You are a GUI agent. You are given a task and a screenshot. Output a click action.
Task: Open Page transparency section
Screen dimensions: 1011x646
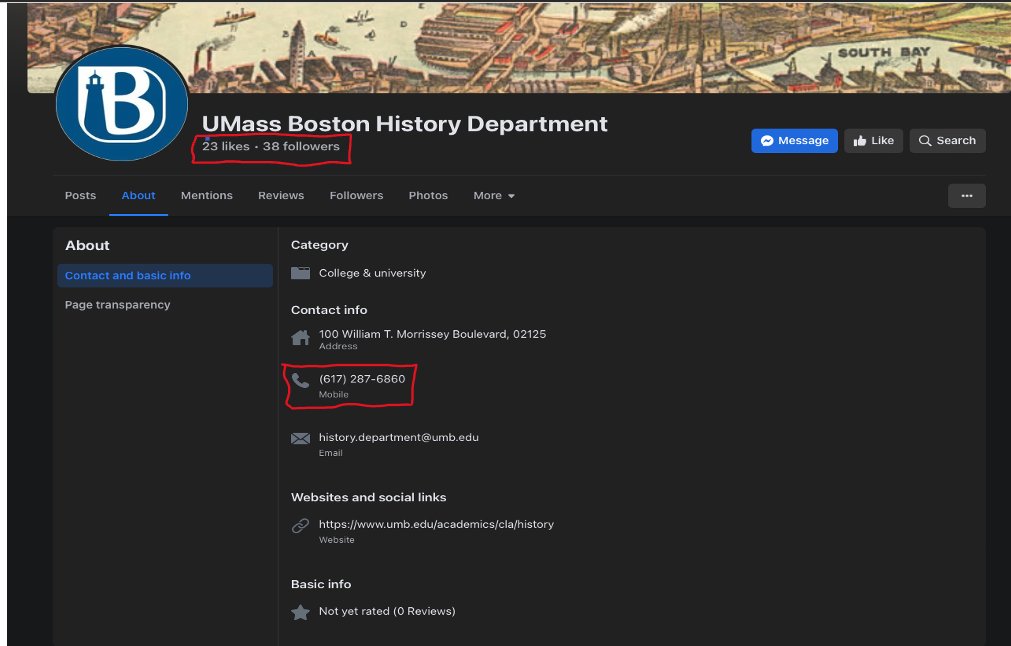tap(117, 304)
